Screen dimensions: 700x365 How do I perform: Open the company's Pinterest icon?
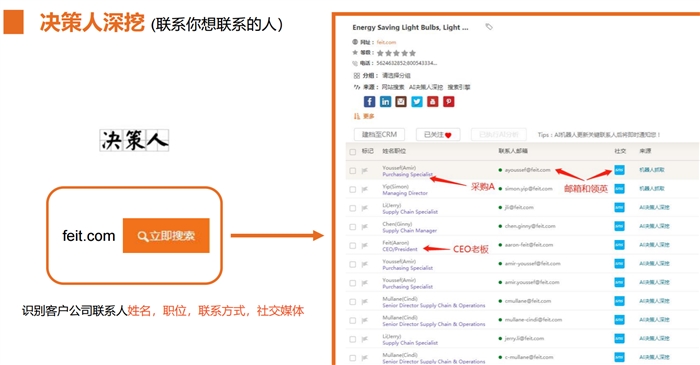449,102
